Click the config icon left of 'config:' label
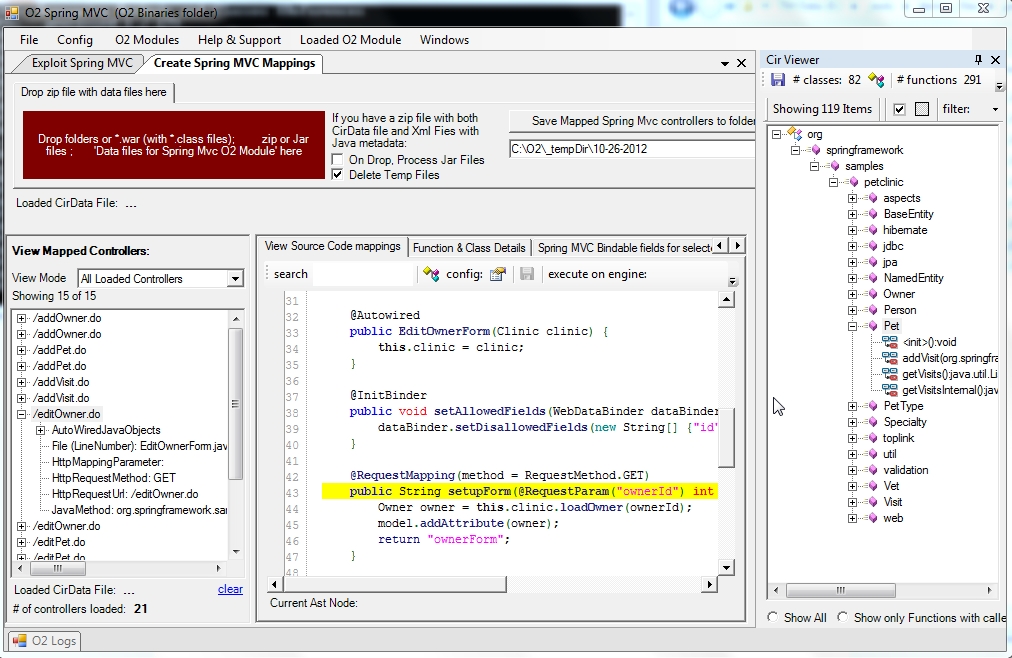Viewport: 1012px width, 658px height. pos(431,274)
